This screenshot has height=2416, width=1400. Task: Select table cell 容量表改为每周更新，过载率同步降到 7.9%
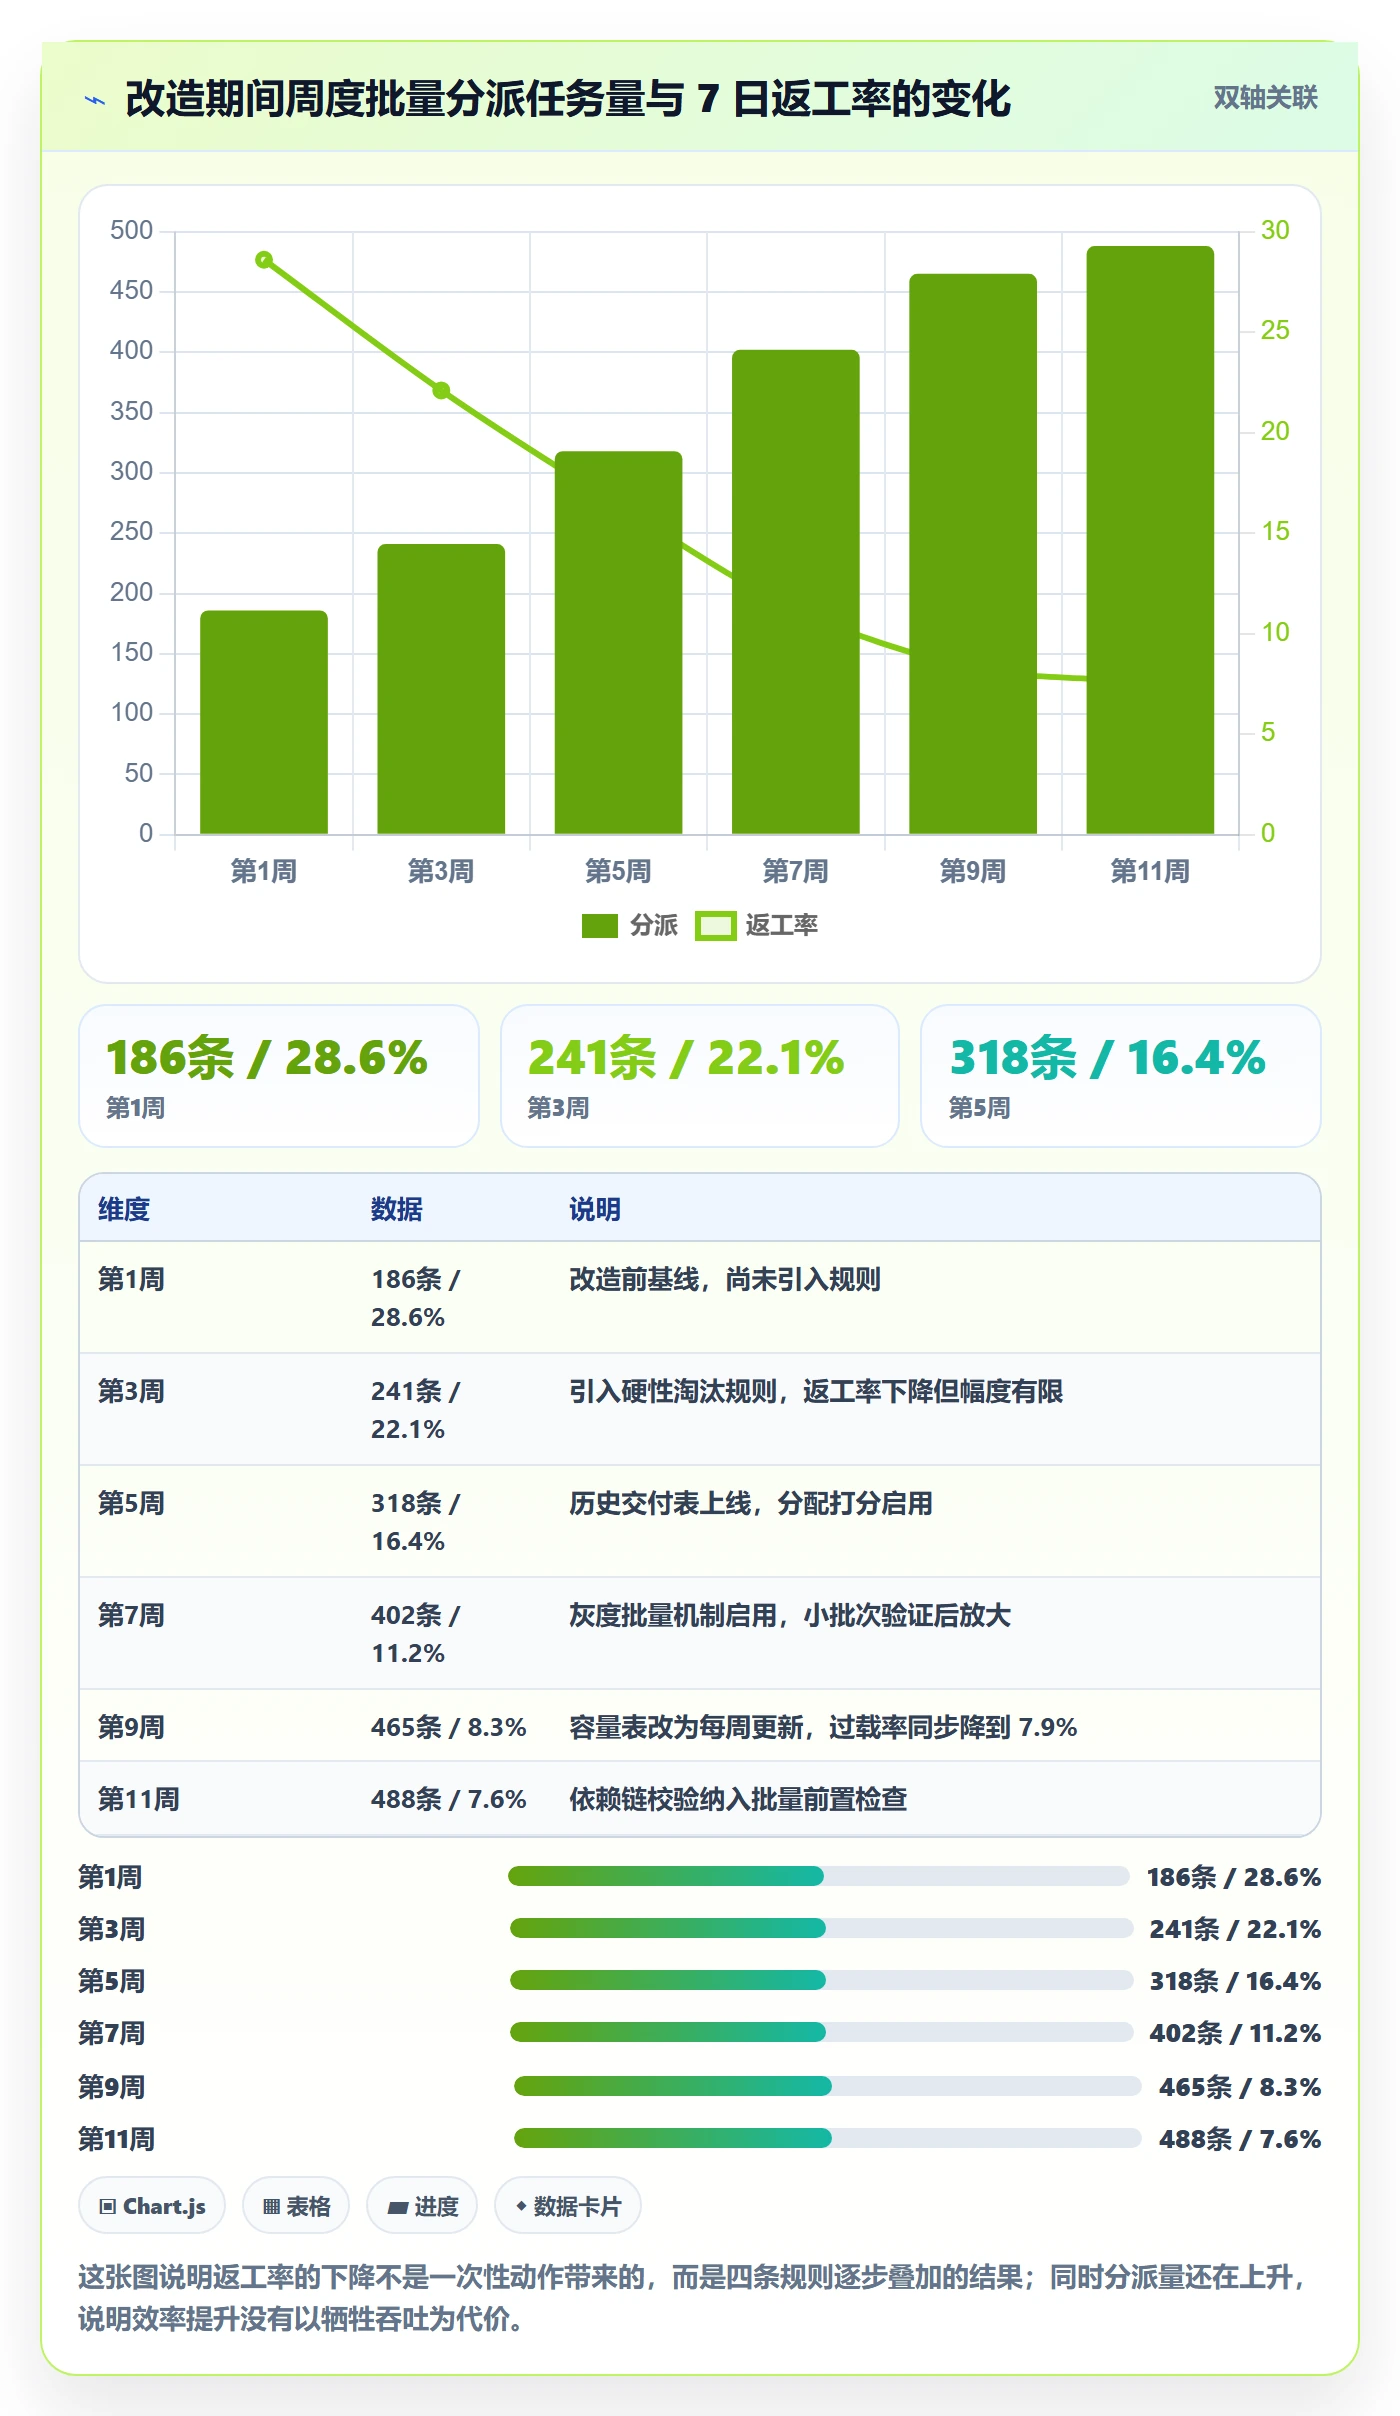[823, 1727]
